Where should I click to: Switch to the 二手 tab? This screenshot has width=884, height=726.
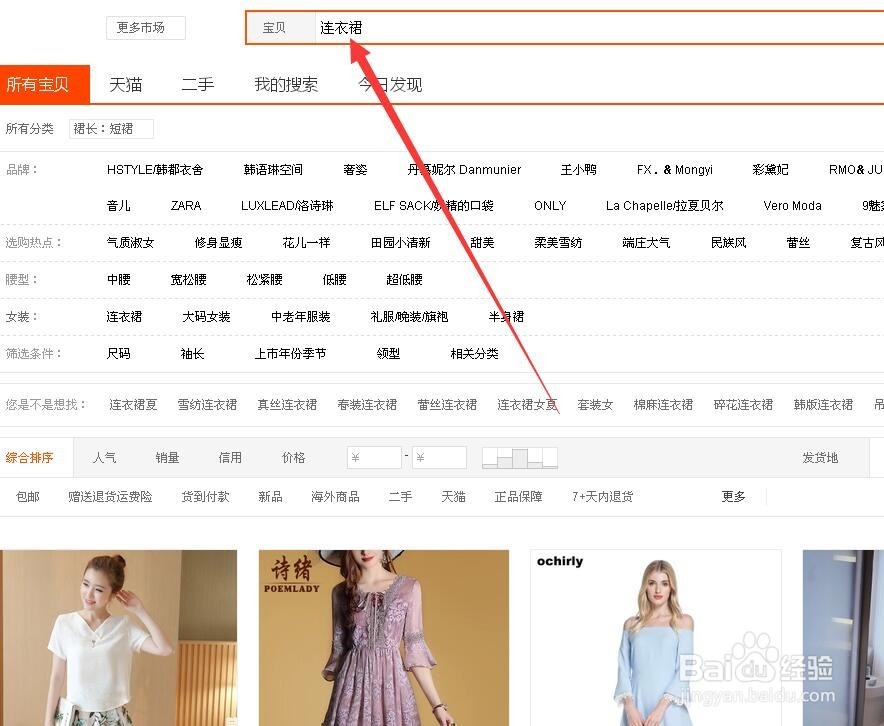pyautogui.click(x=198, y=85)
